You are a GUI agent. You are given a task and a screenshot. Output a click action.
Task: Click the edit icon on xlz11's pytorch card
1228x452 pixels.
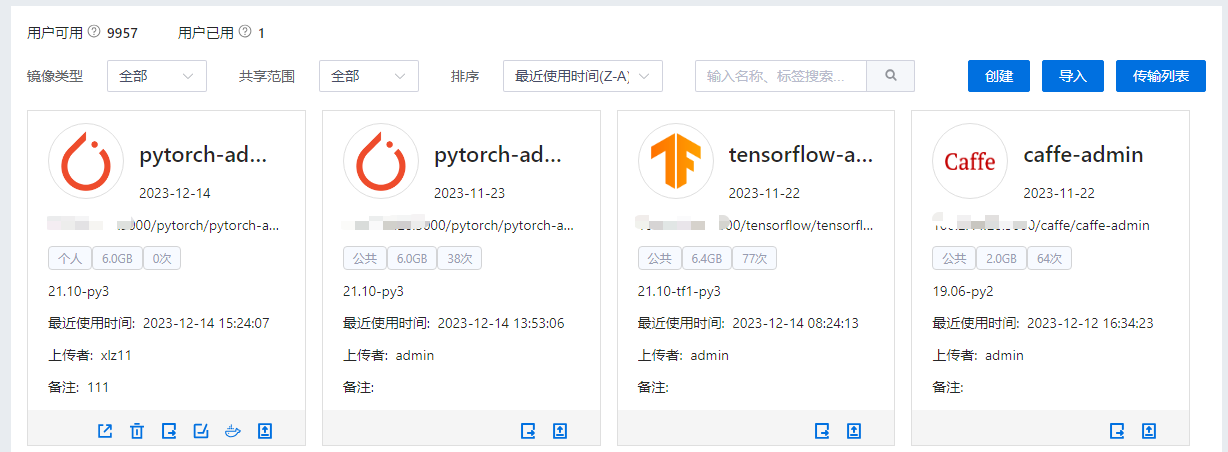click(201, 431)
